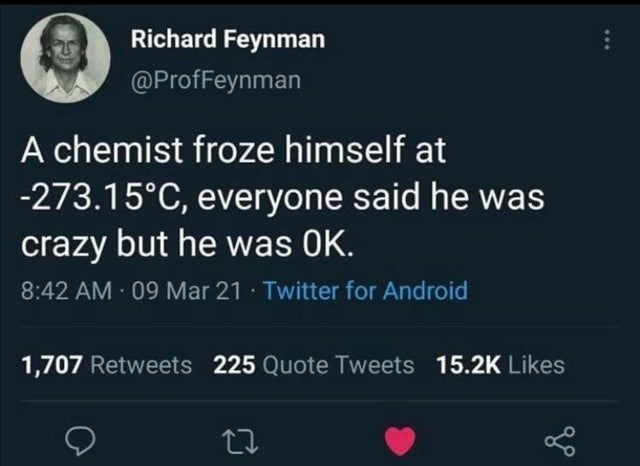Retweet using the arrows icon
The width and height of the screenshot is (640, 466).
click(x=240, y=444)
